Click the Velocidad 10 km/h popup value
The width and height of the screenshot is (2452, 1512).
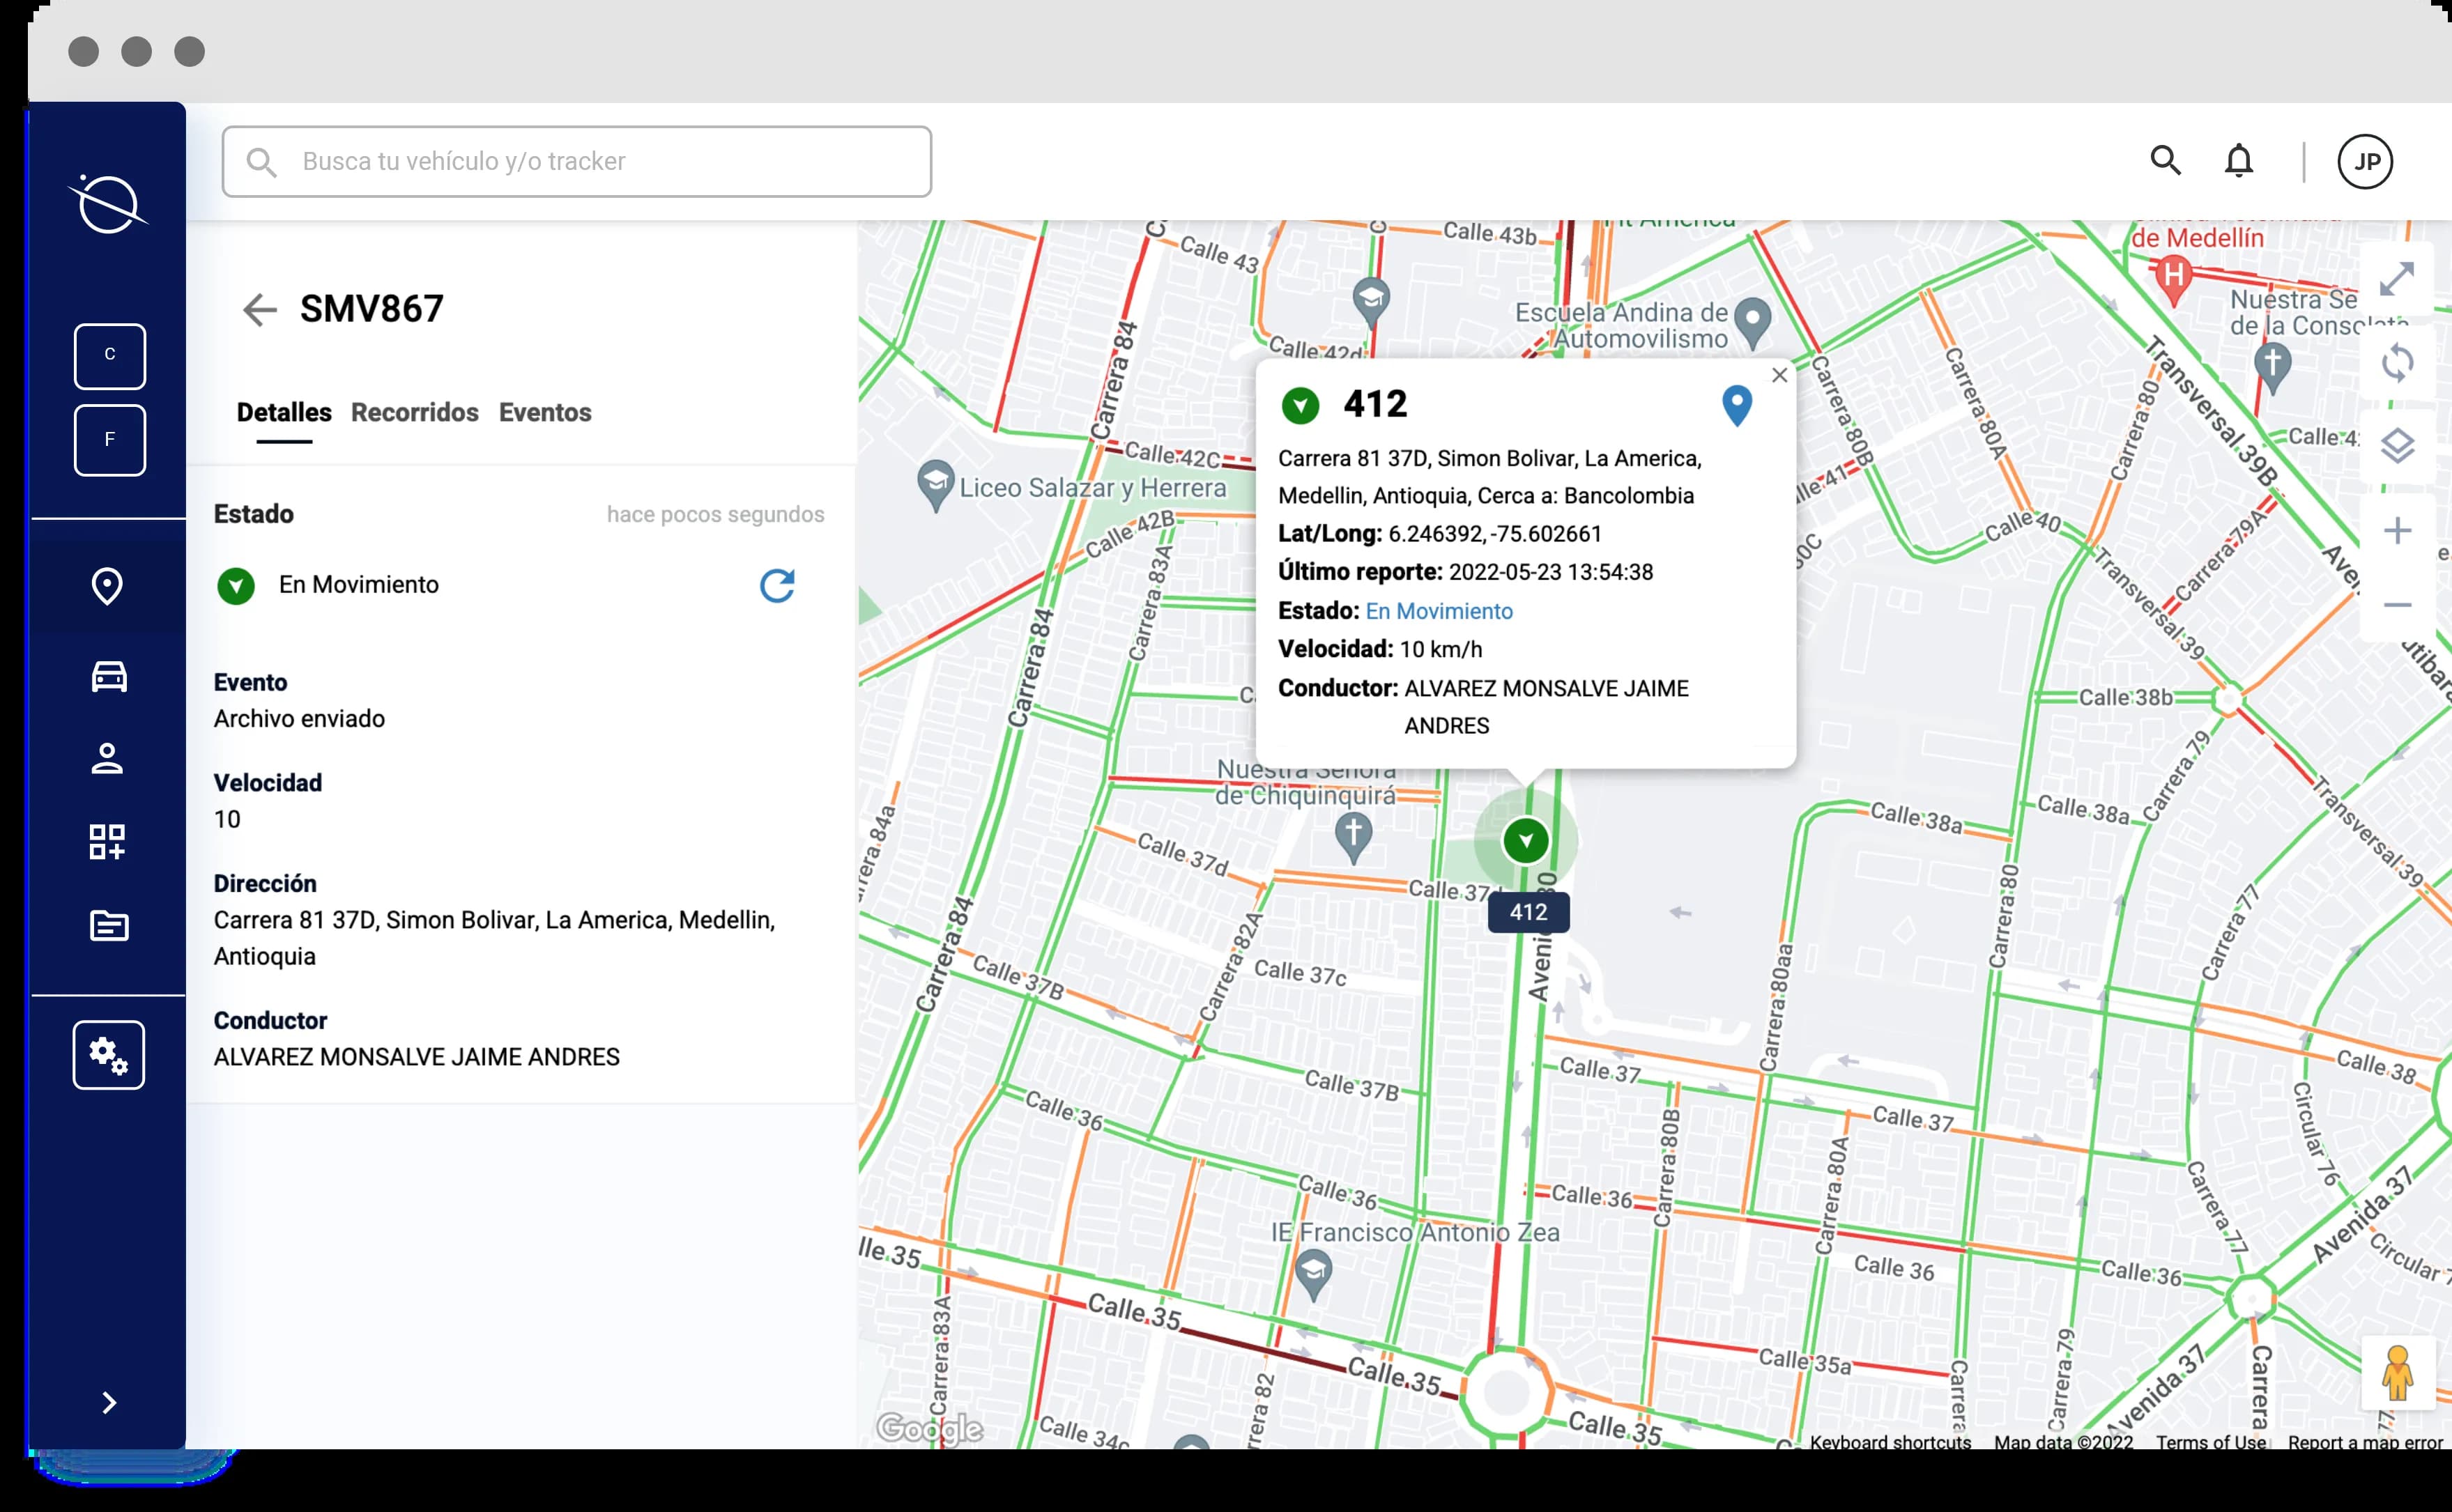coord(1440,649)
